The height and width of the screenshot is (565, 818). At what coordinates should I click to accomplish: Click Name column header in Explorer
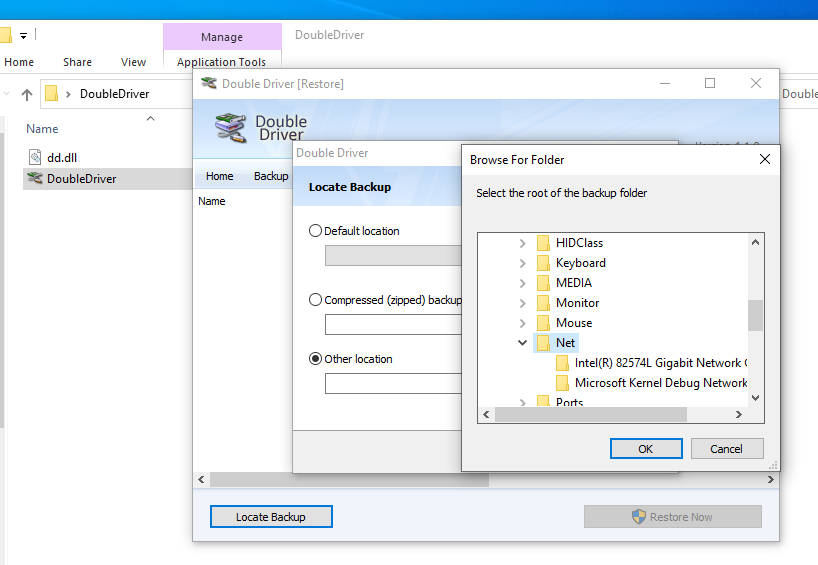(42, 129)
